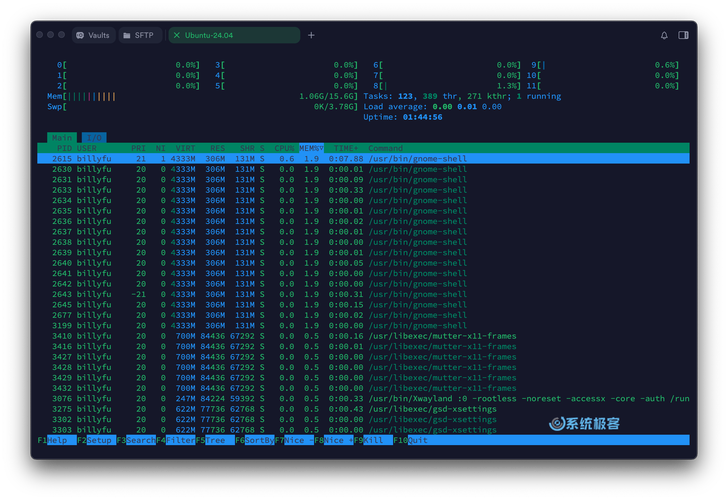Select gsd-xsettings process PID 3275

coord(363,409)
